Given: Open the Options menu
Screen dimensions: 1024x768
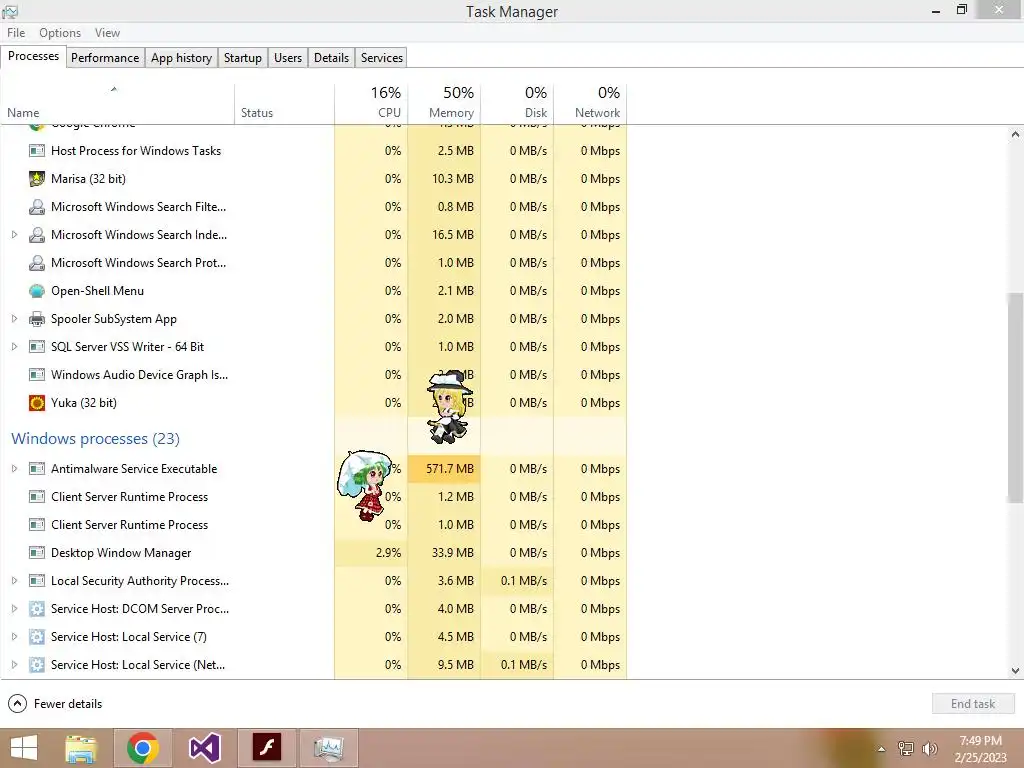Looking at the screenshot, I should 60,33.
